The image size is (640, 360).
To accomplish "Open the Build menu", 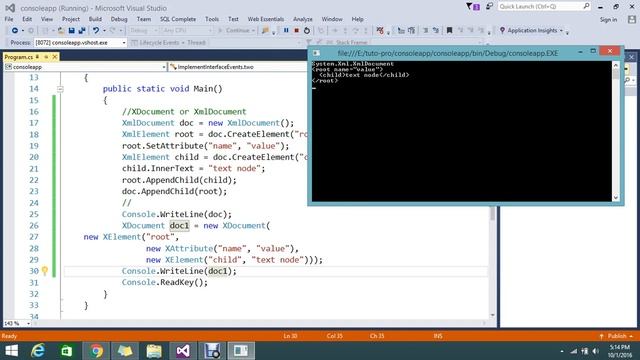I will point(95,19).
